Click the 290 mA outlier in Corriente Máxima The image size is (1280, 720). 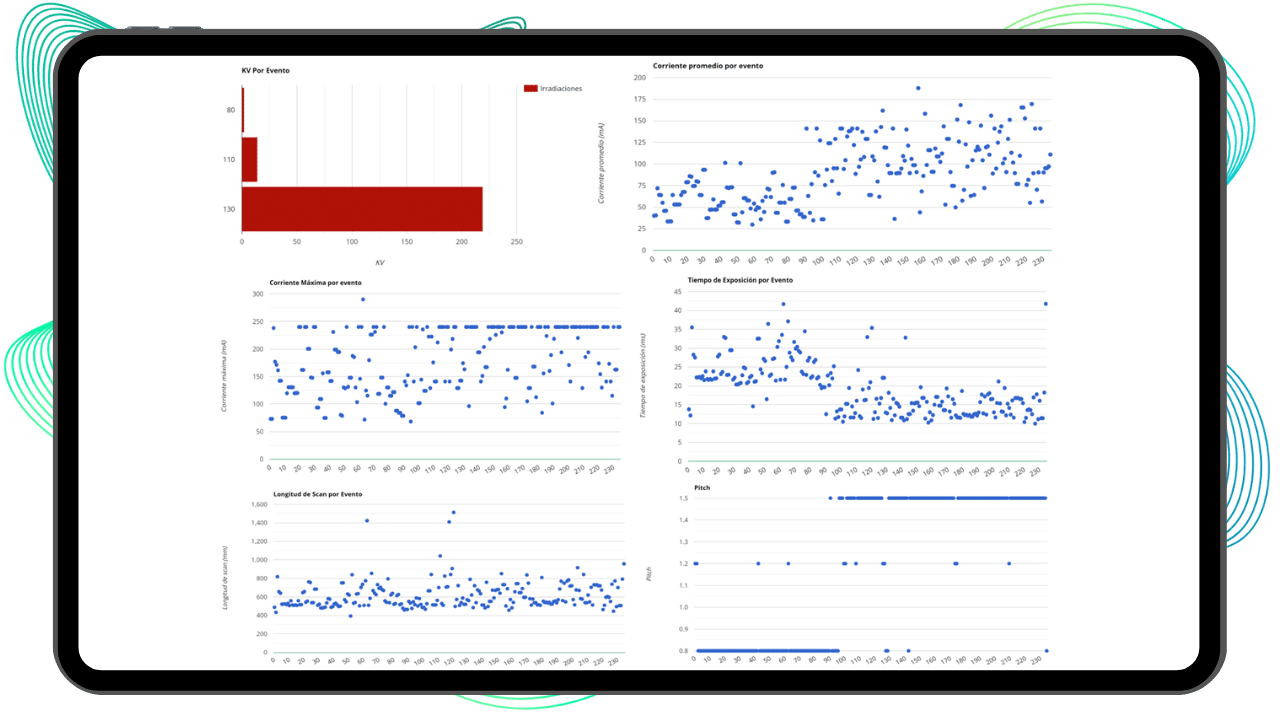[363, 299]
